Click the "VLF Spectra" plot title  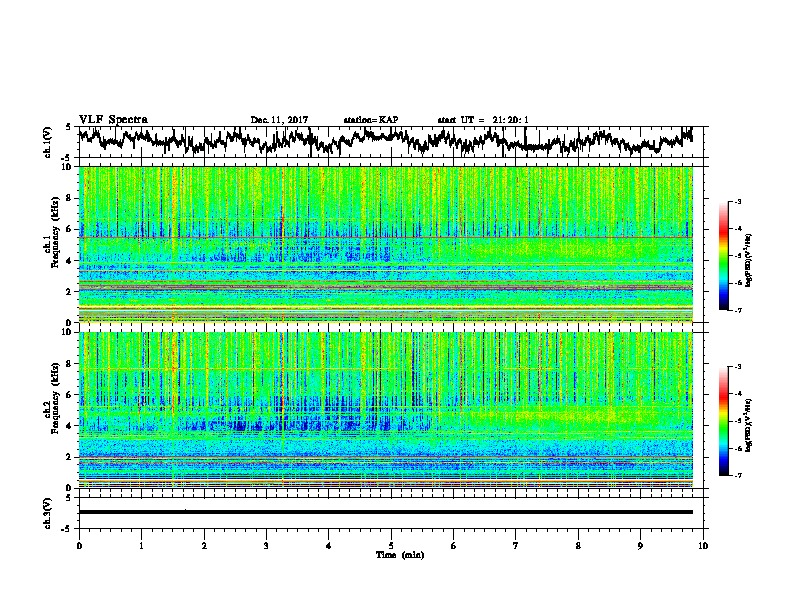tap(113, 120)
